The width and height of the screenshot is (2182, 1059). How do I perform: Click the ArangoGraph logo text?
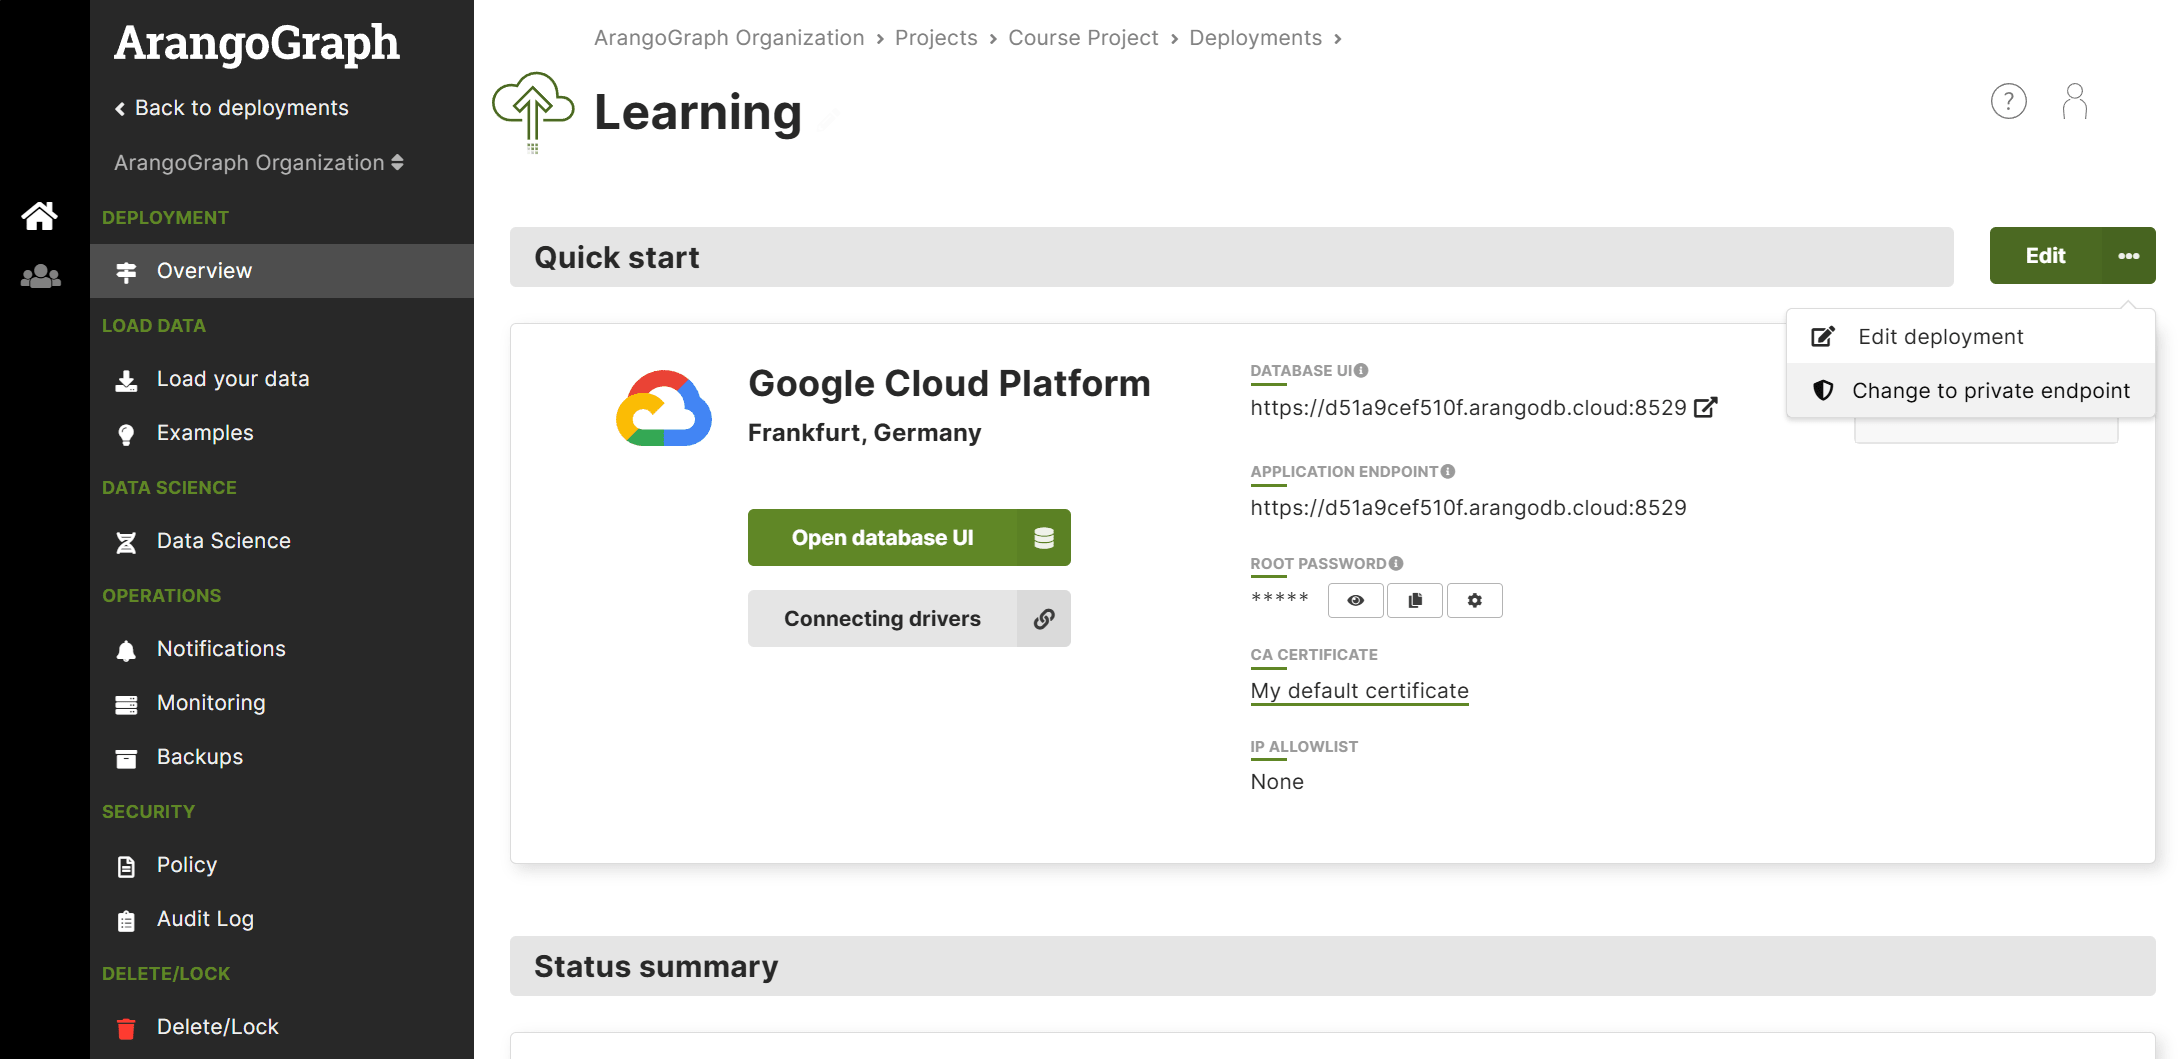pos(257,43)
